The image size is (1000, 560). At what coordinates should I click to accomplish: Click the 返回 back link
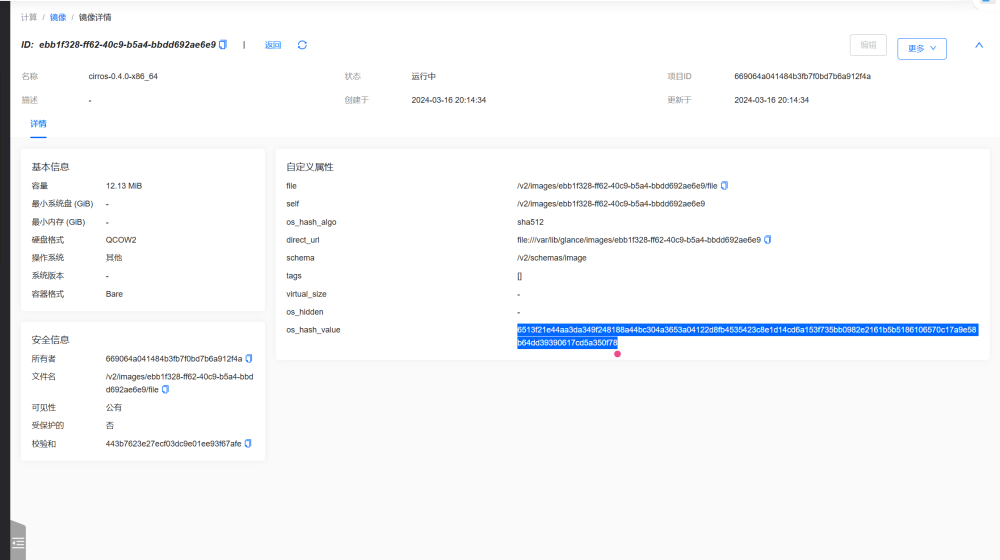(x=273, y=45)
